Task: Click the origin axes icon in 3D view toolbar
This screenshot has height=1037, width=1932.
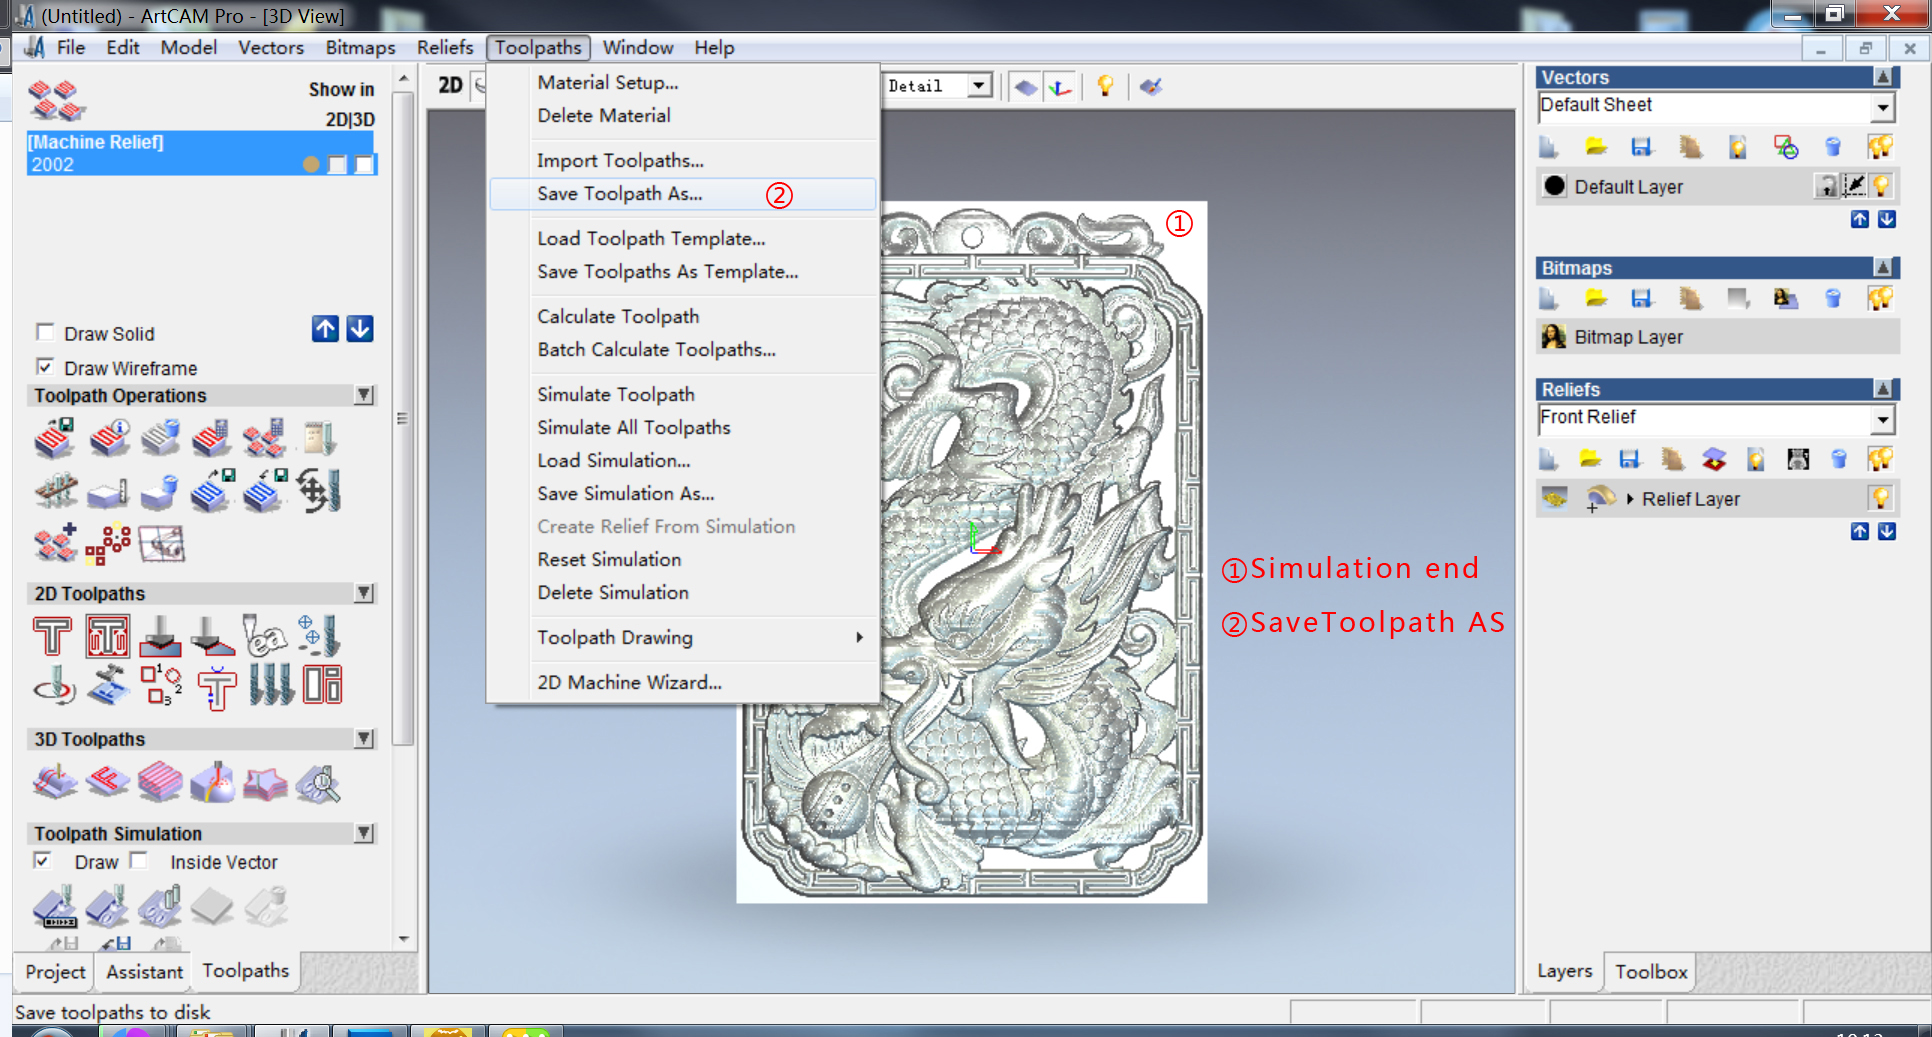Action: [1060, 87]
